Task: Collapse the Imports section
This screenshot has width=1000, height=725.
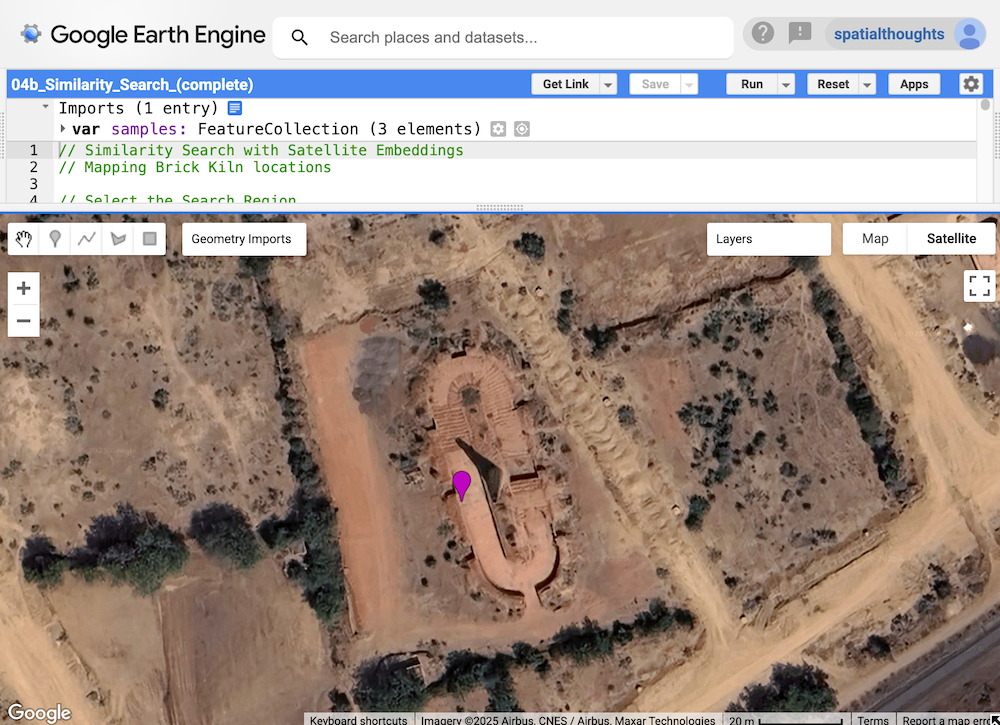Action: click(x=45, y=108)
